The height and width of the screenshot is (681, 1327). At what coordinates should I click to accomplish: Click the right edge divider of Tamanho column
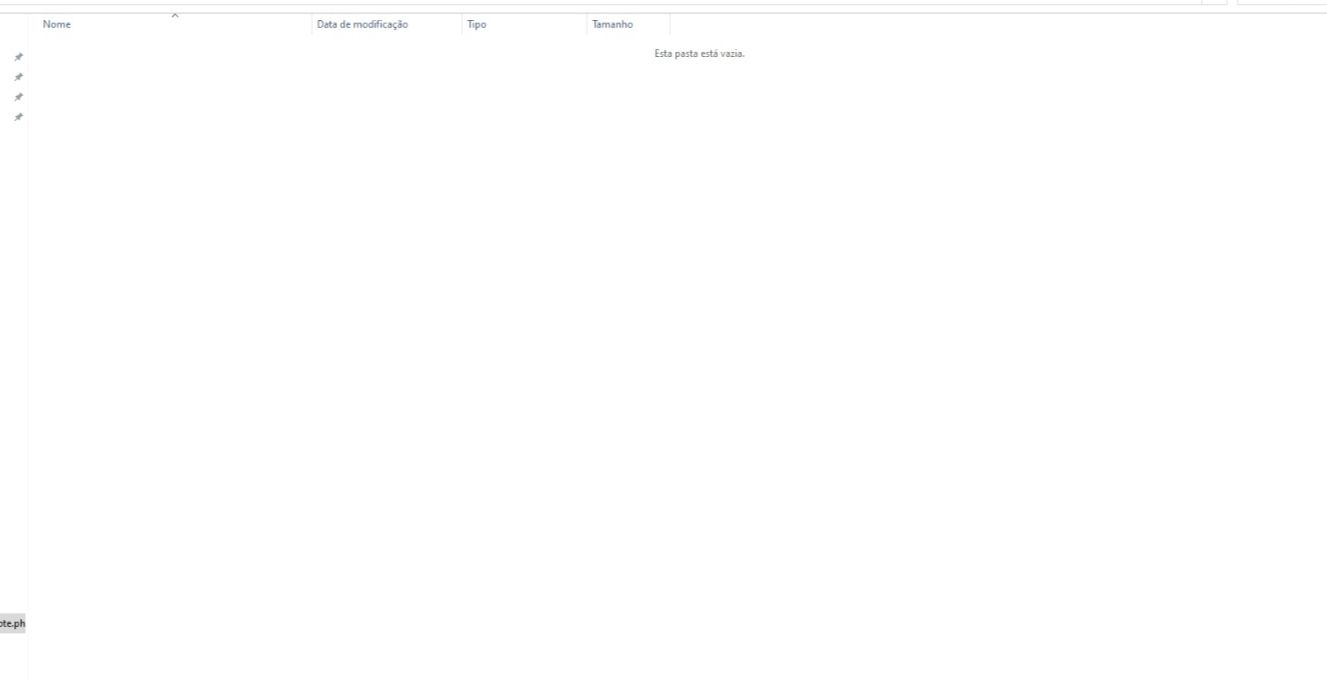click(670, 24)
